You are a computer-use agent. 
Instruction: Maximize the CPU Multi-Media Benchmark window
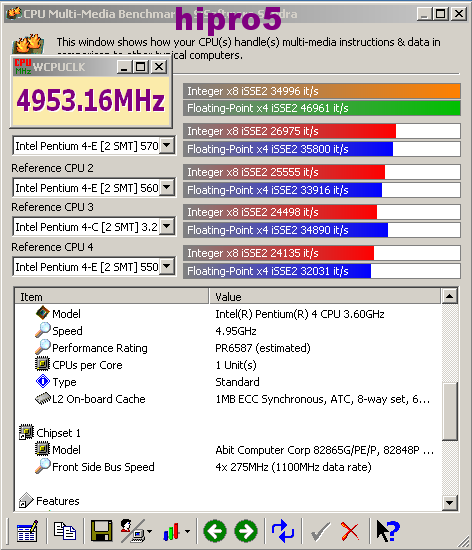point(440,14)
